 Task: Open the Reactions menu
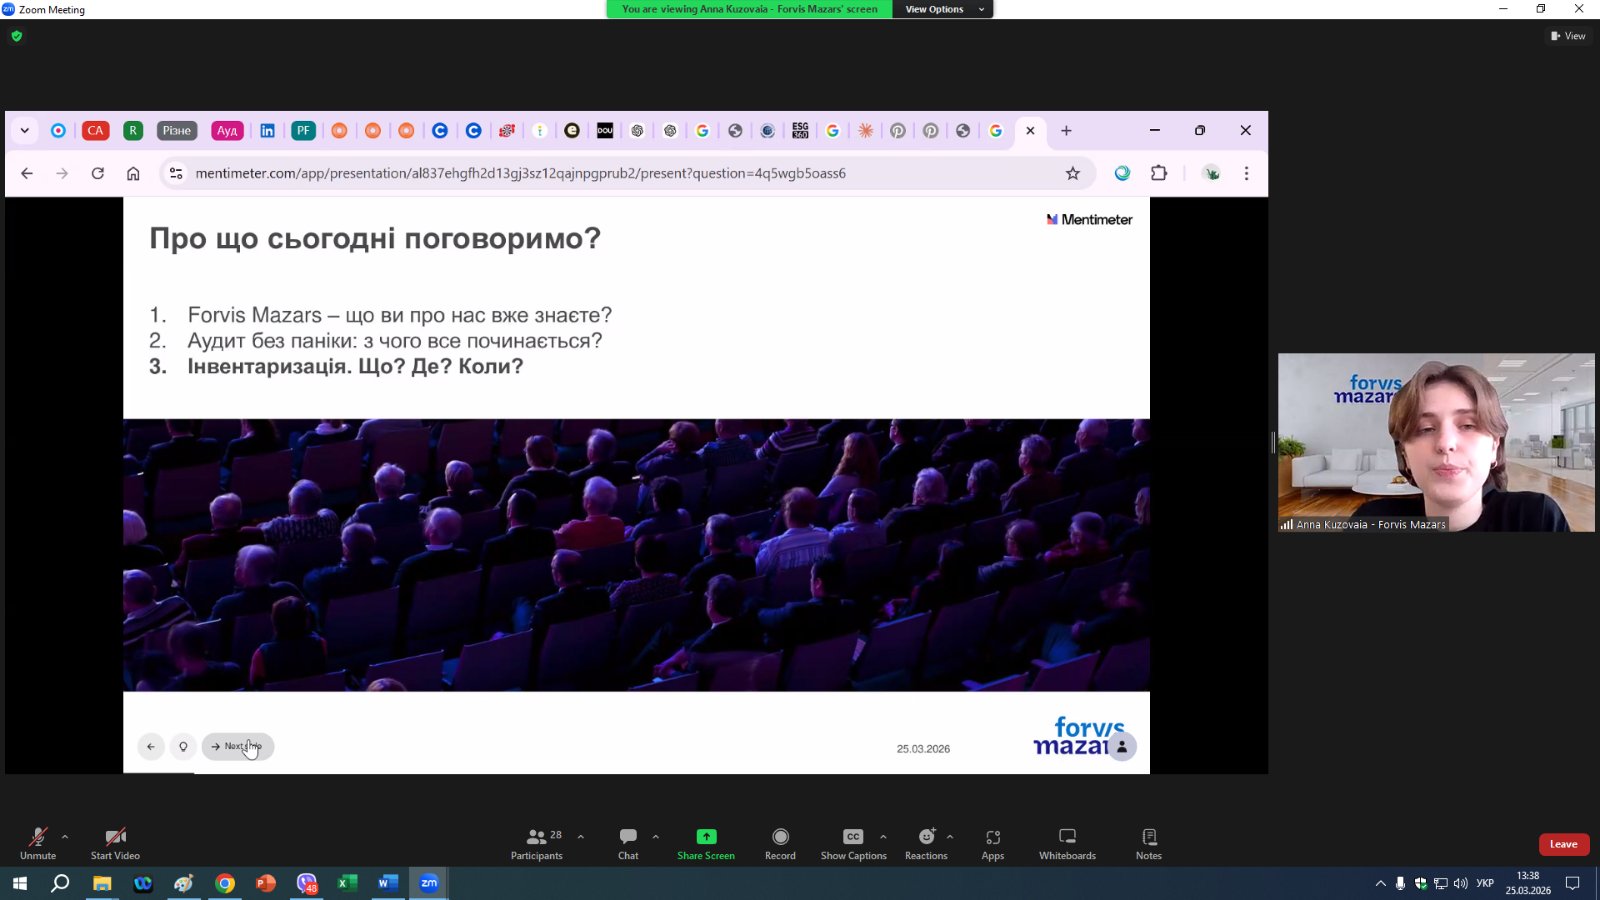click(x=926, y=843)
